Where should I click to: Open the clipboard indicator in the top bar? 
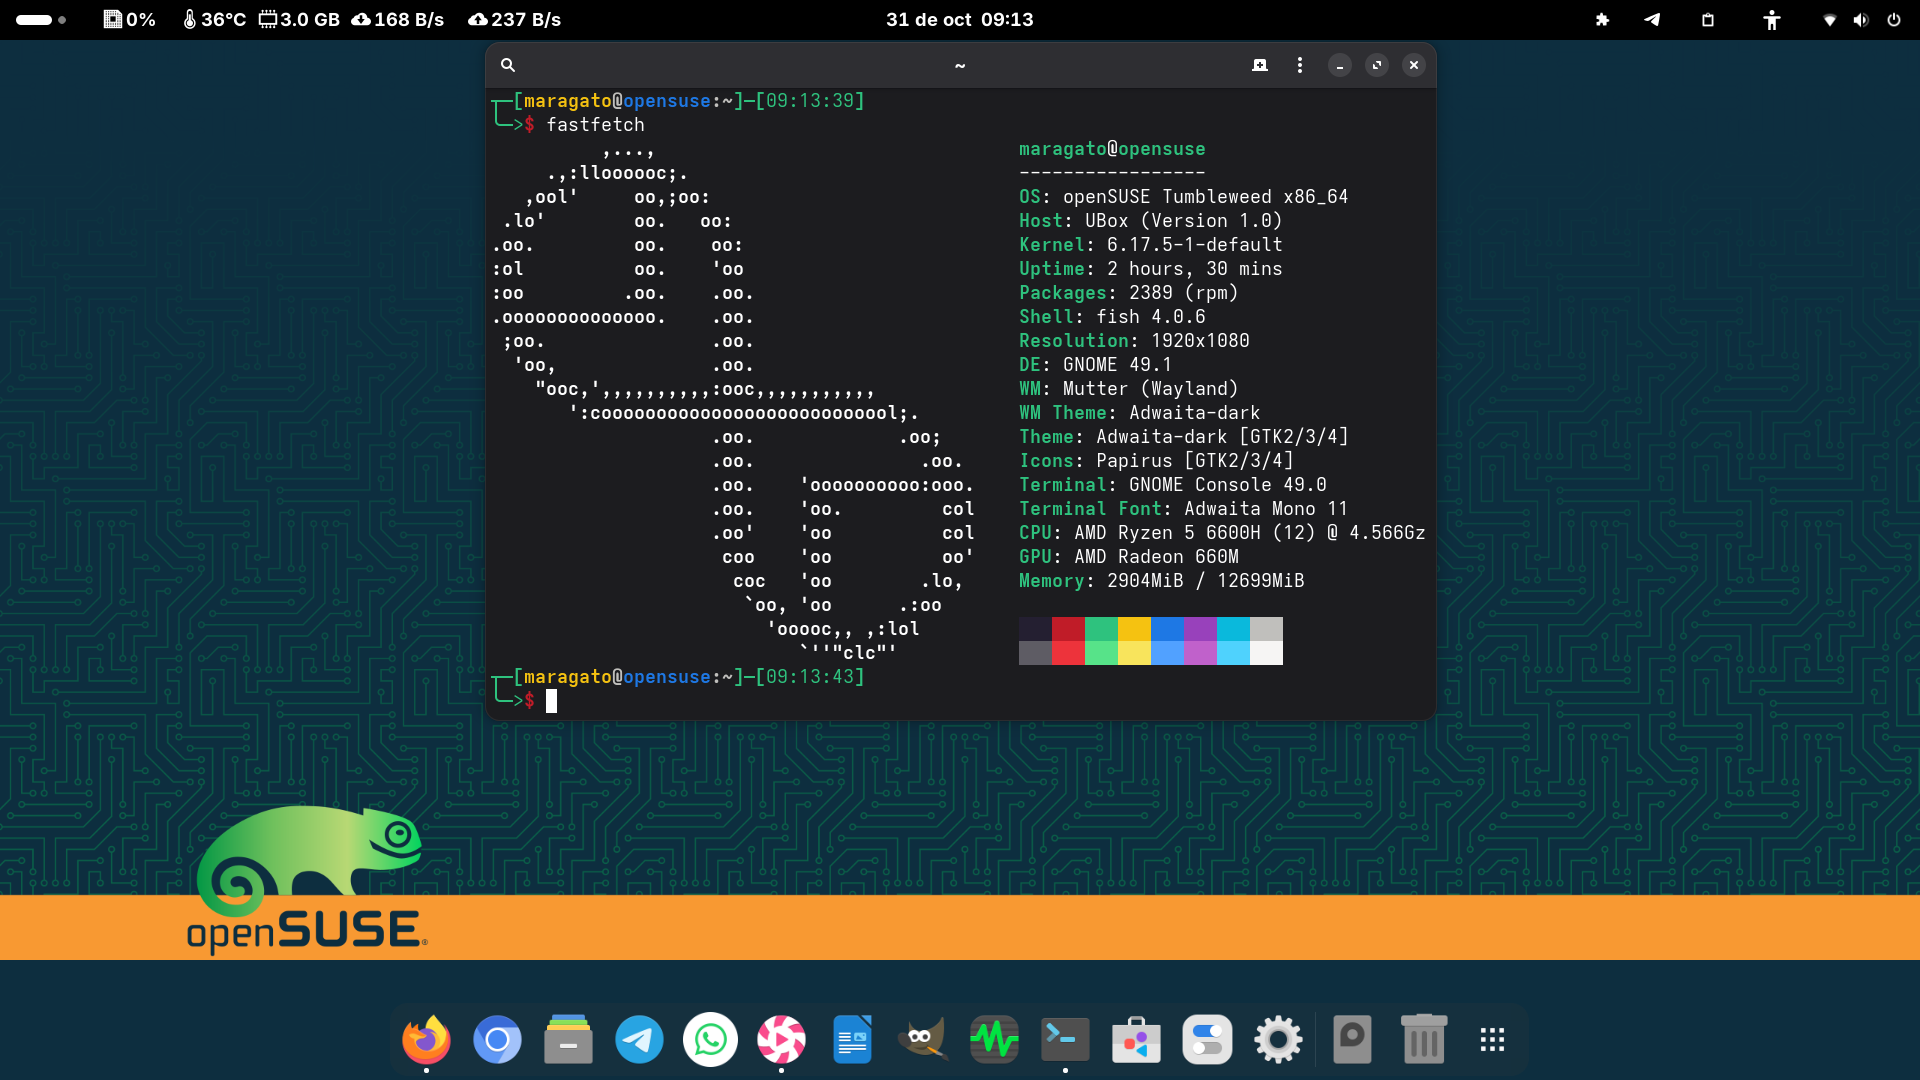pyautogui.click(x=1708, y=20)
